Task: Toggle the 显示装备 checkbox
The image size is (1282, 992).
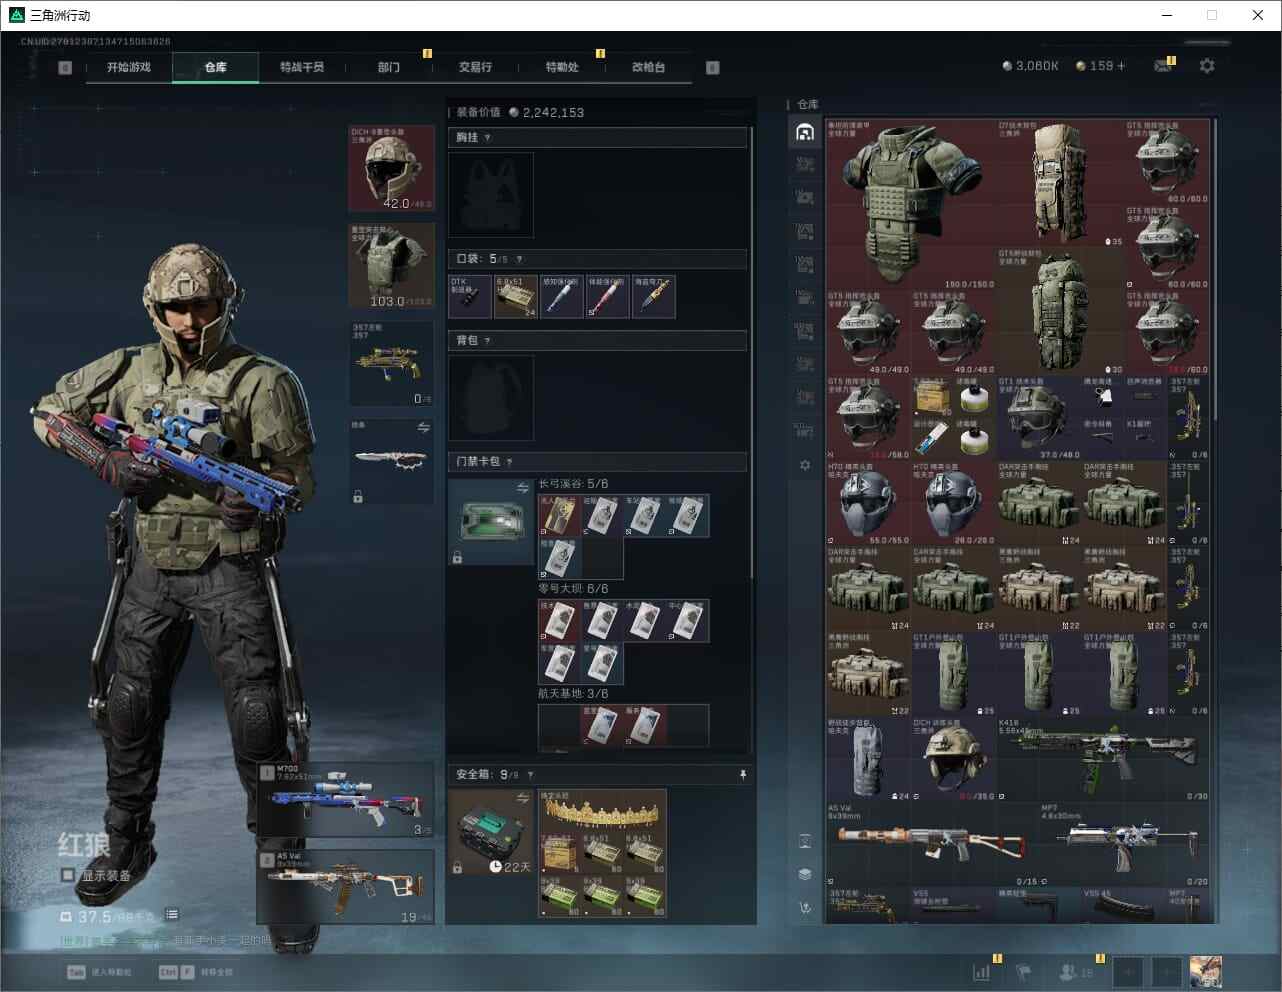Action: (x=68, y=875)
